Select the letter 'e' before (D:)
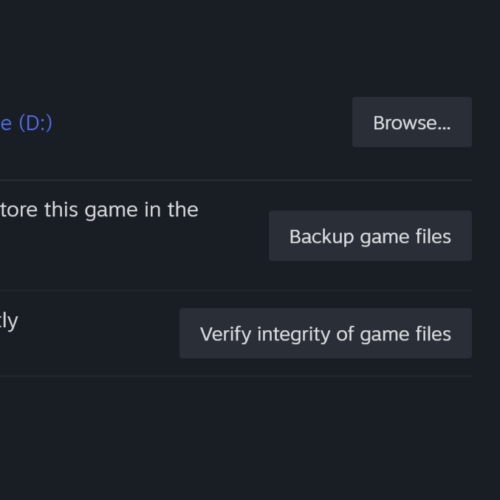Viewport: 500px width, 500px height. click(x=6, y=124)
